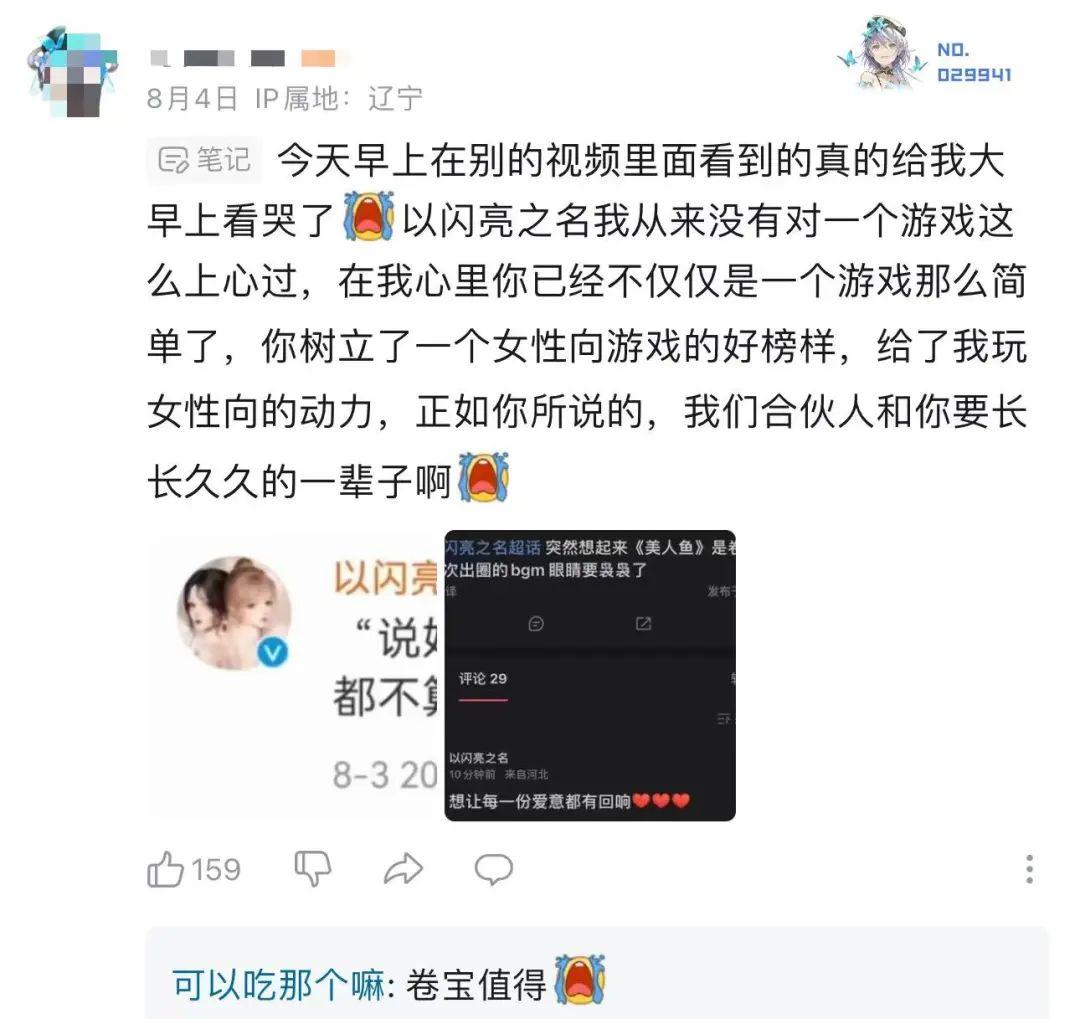
Task: Tap the 笔记 note tag badge
Action: pos(204,160)
